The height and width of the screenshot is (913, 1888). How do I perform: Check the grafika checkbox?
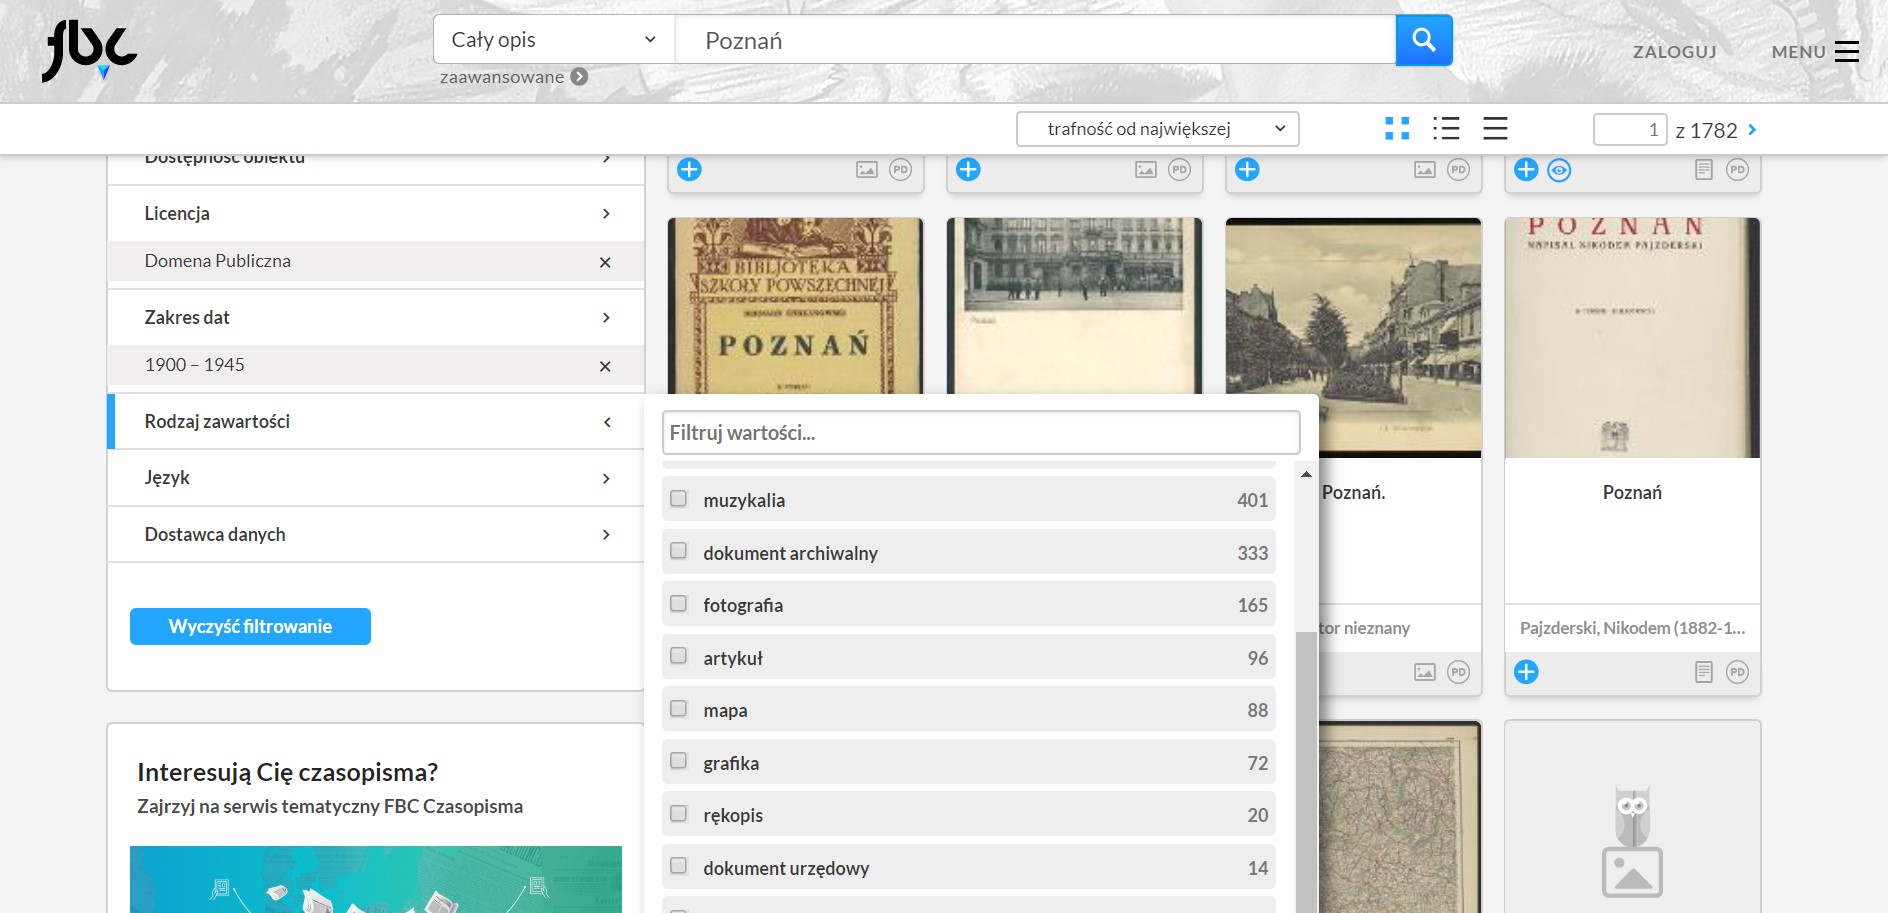click(678, 761)
